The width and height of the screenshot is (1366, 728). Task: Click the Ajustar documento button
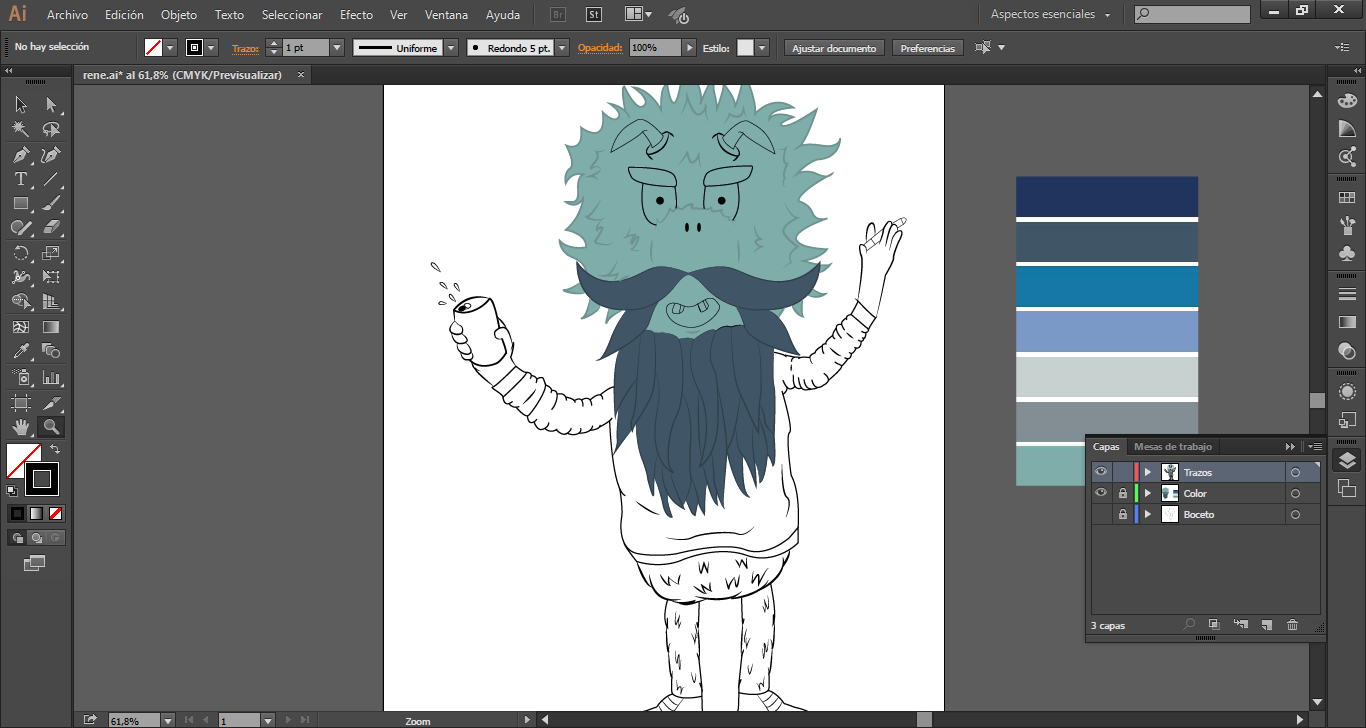click(x=834, y=48)
